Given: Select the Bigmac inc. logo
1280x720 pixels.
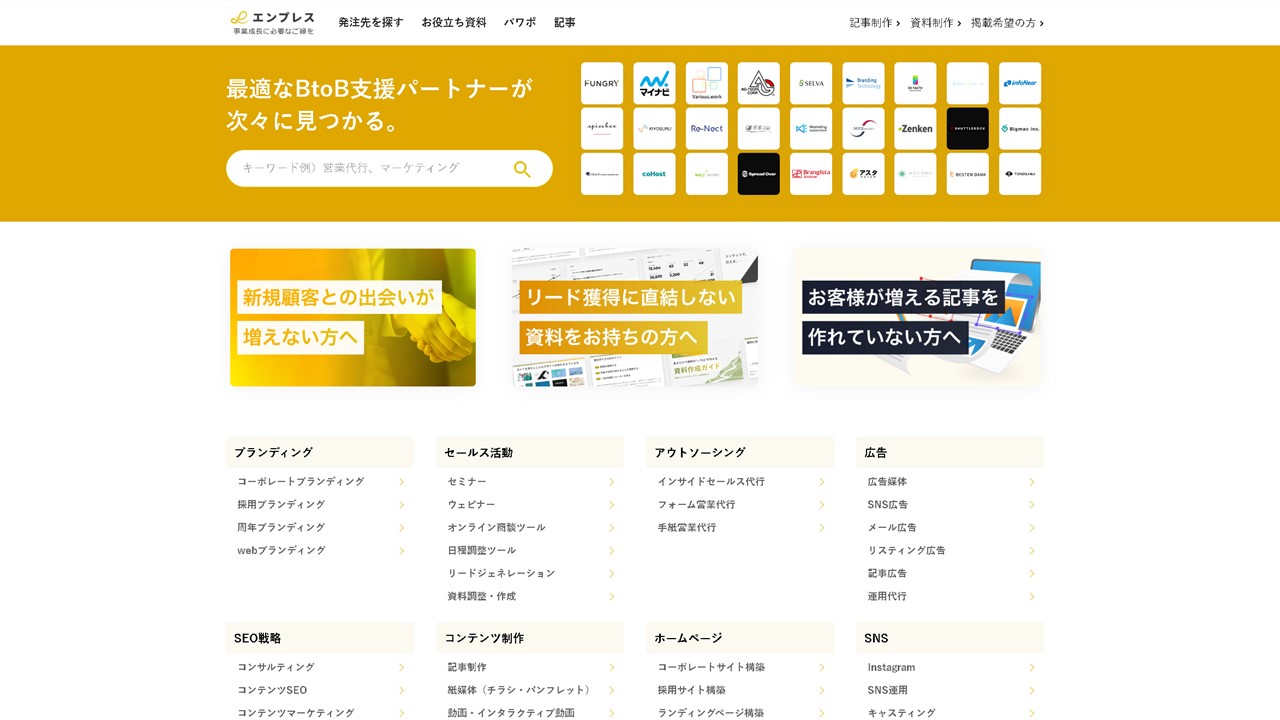Looking at the screenshot, I should point(1019,128).
